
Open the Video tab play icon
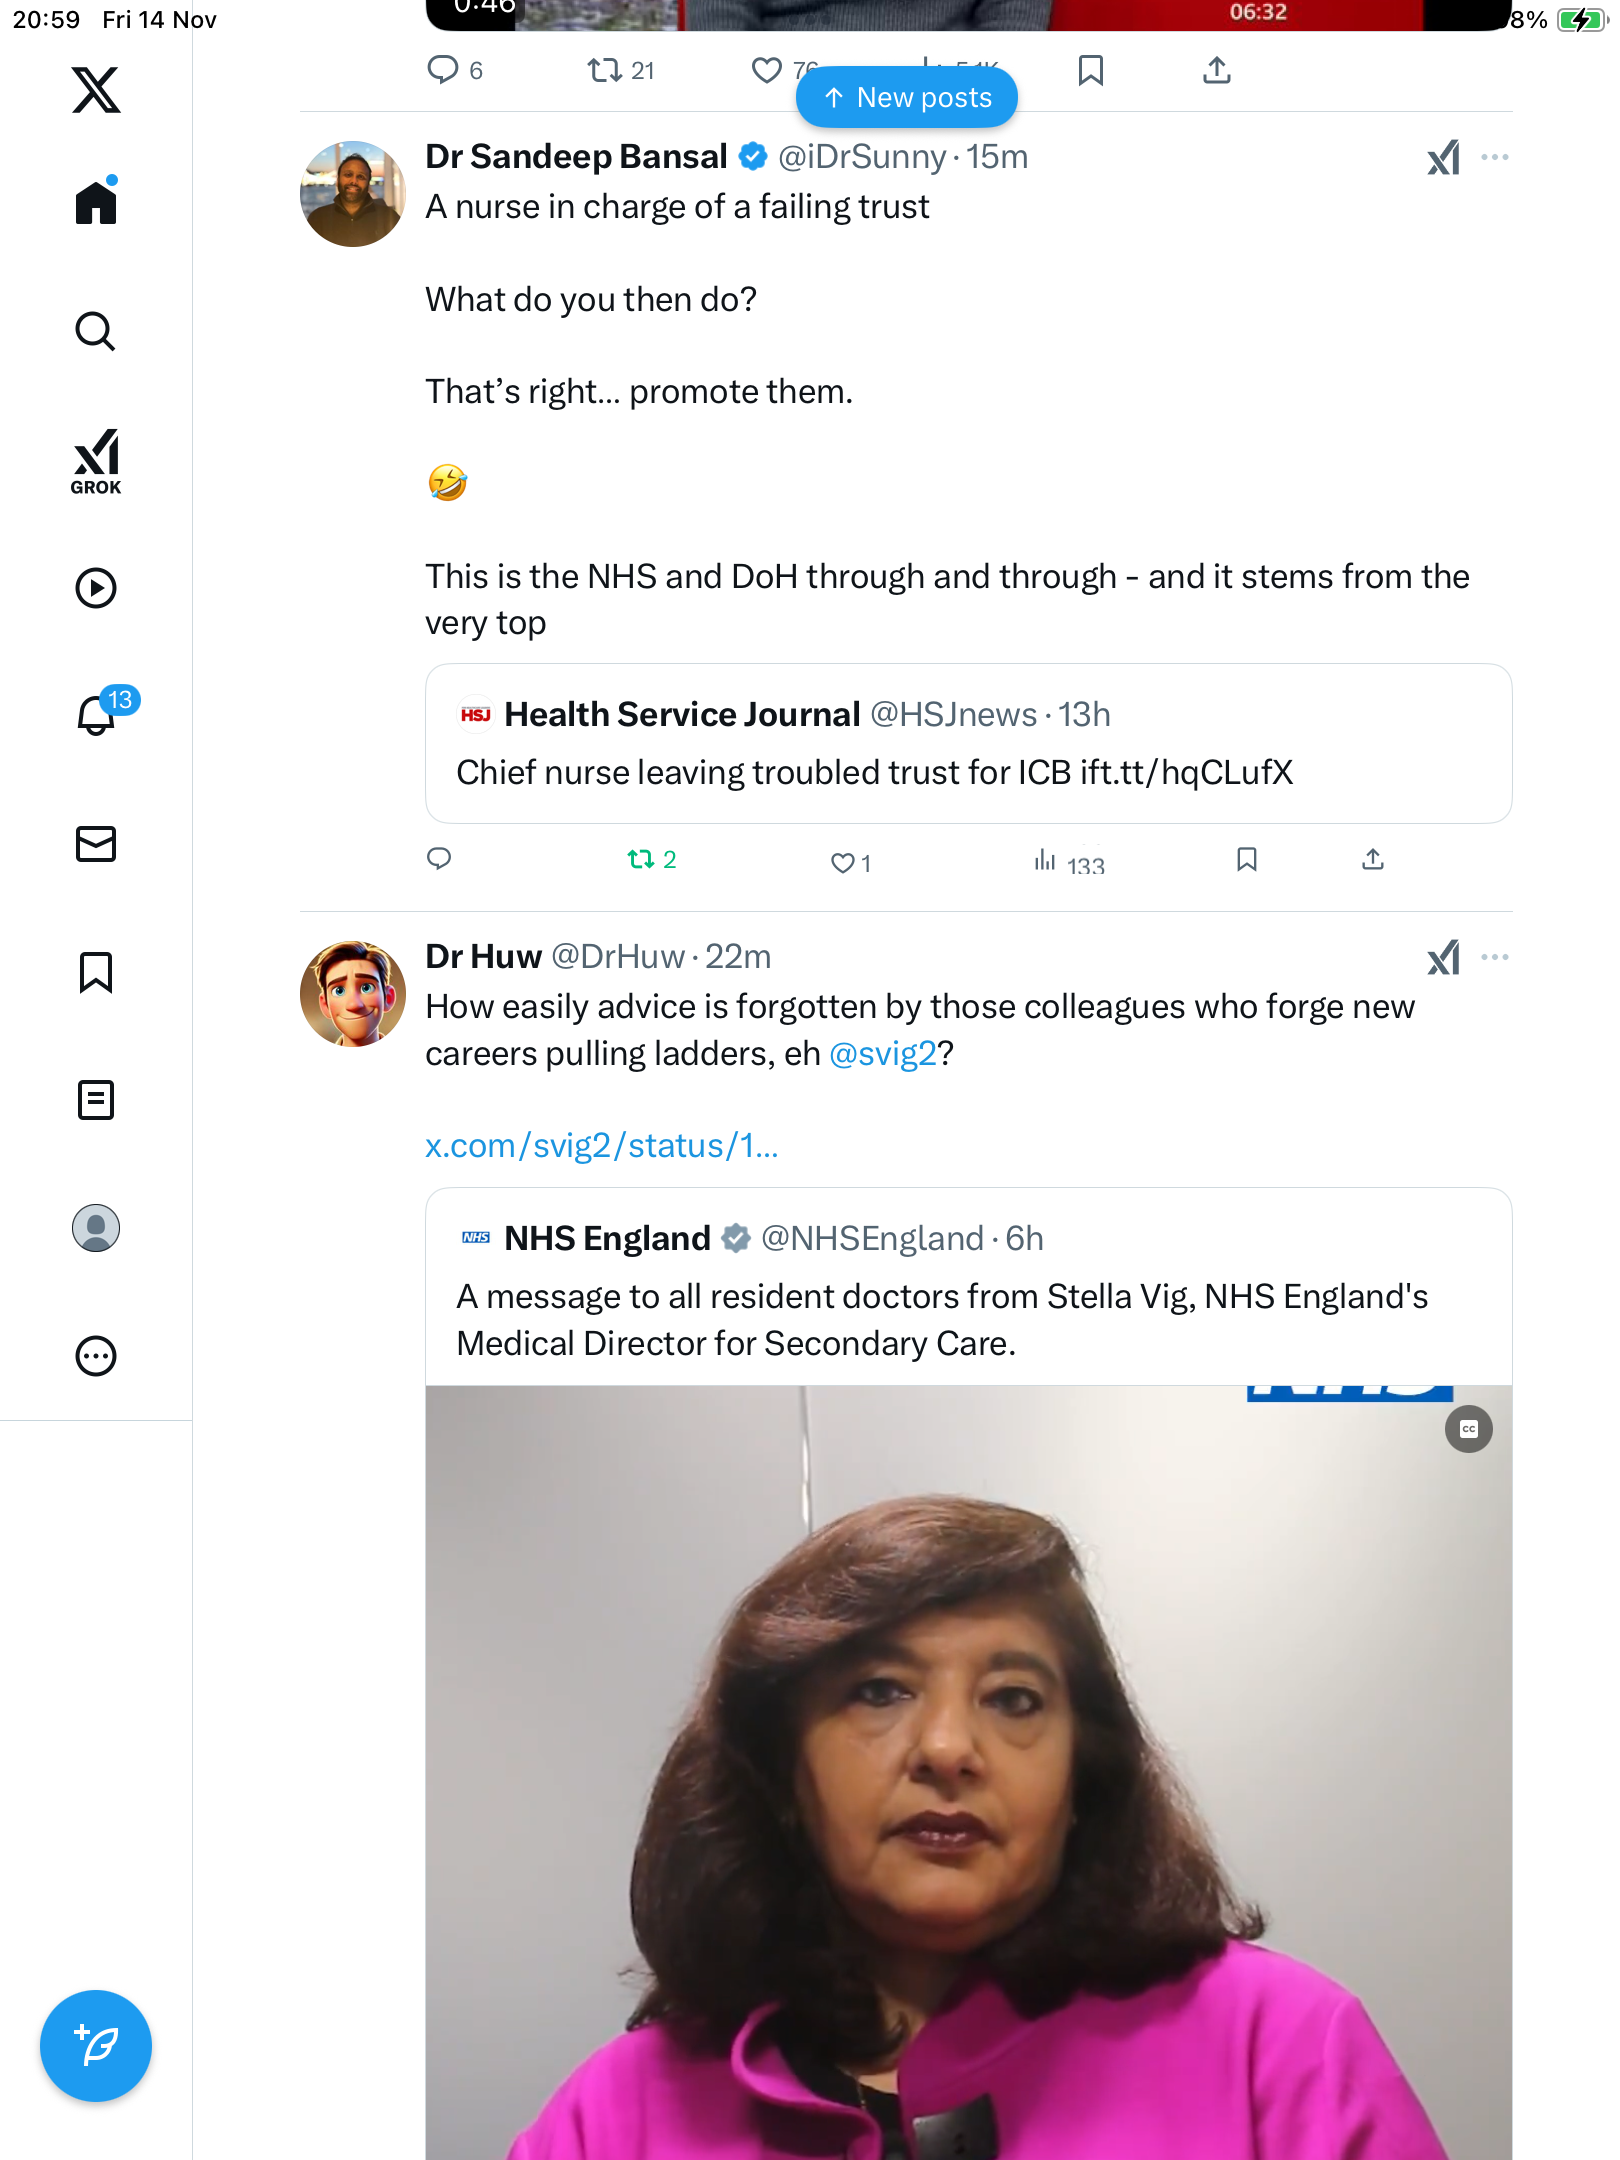[96, 588]
